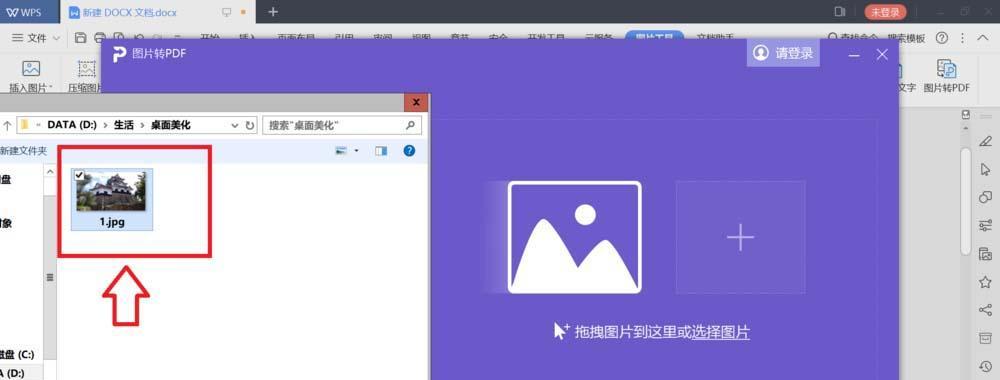
Task: Switch to the 新建 DOCX 文档.docx tab
Action: pyautogui.click(x=129, y=12)
